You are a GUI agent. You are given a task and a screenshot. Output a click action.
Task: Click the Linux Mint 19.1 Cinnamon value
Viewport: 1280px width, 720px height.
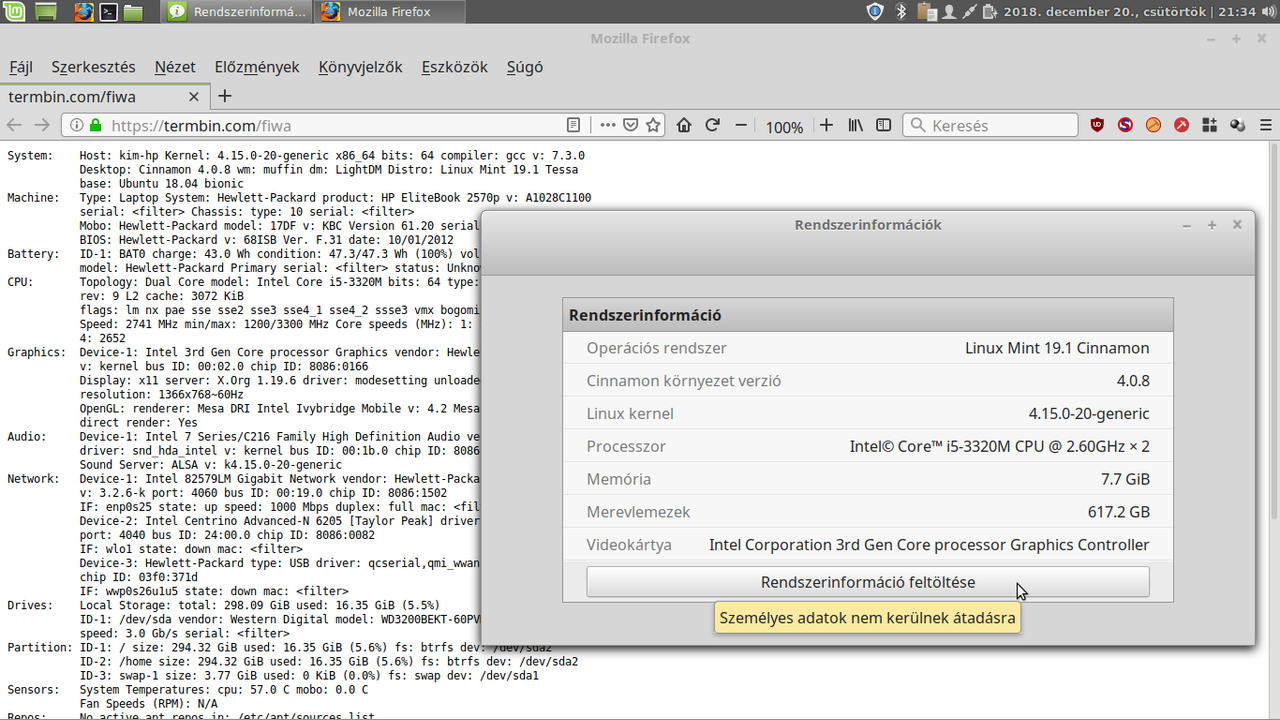pyautogui.click(x=1057, y=348)
